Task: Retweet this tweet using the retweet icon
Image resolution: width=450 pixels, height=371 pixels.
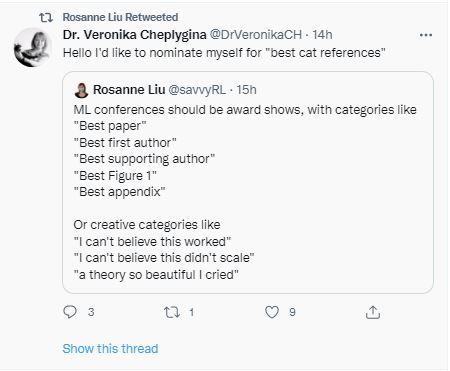Action: 172,312
